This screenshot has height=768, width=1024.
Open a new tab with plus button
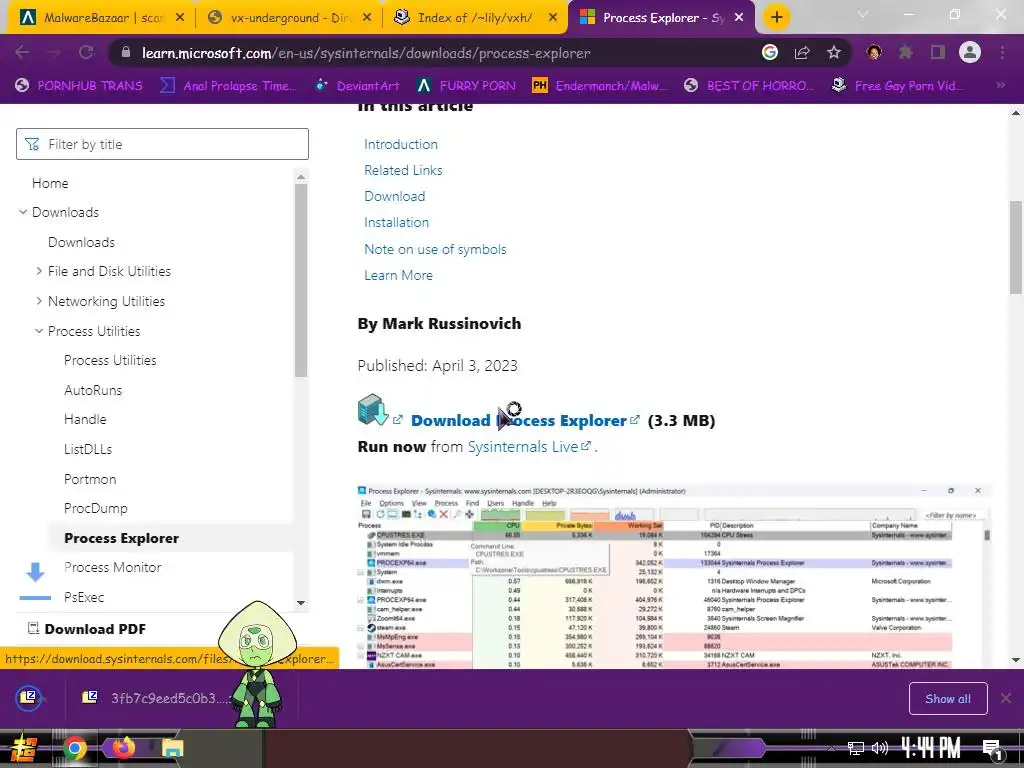tap(776, 18)
